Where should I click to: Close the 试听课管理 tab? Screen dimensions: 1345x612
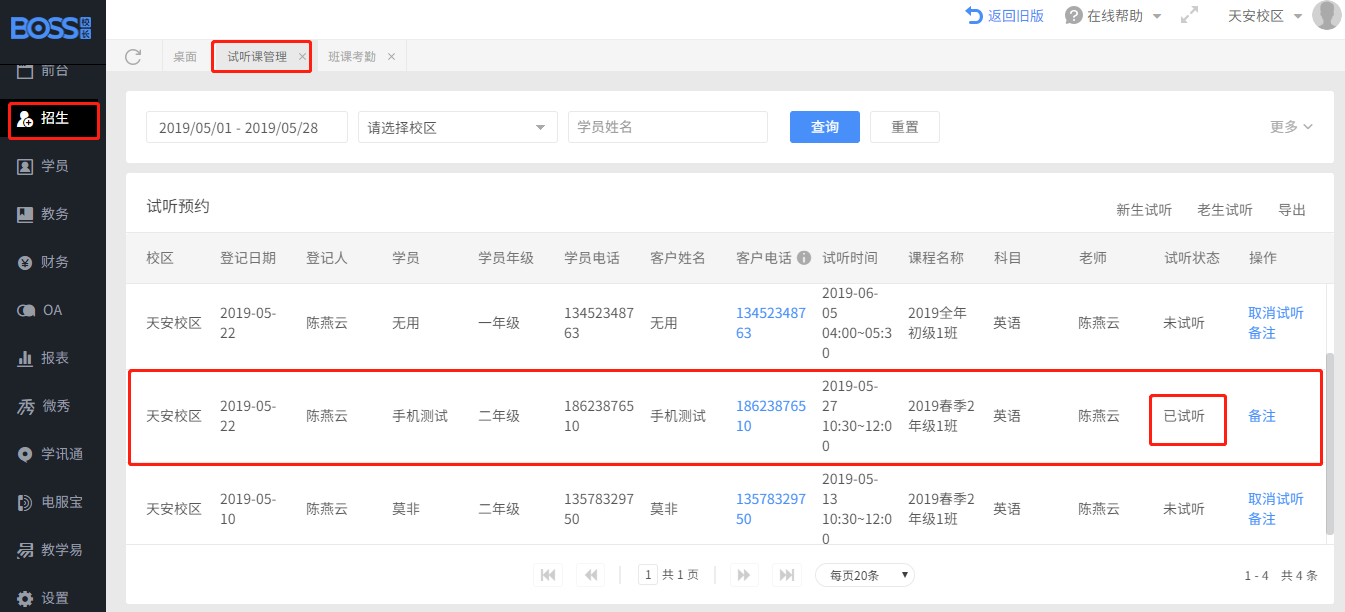302,57
